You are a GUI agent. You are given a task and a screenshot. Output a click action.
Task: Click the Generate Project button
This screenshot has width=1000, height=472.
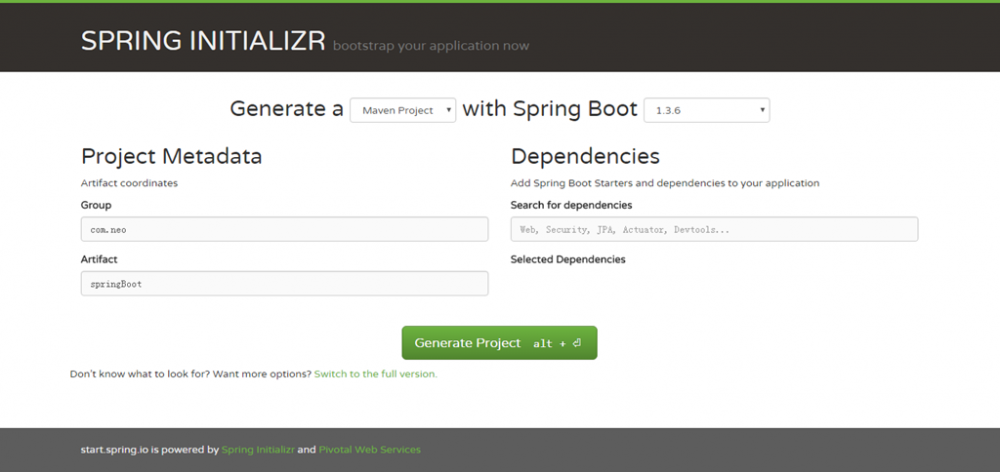499,343
